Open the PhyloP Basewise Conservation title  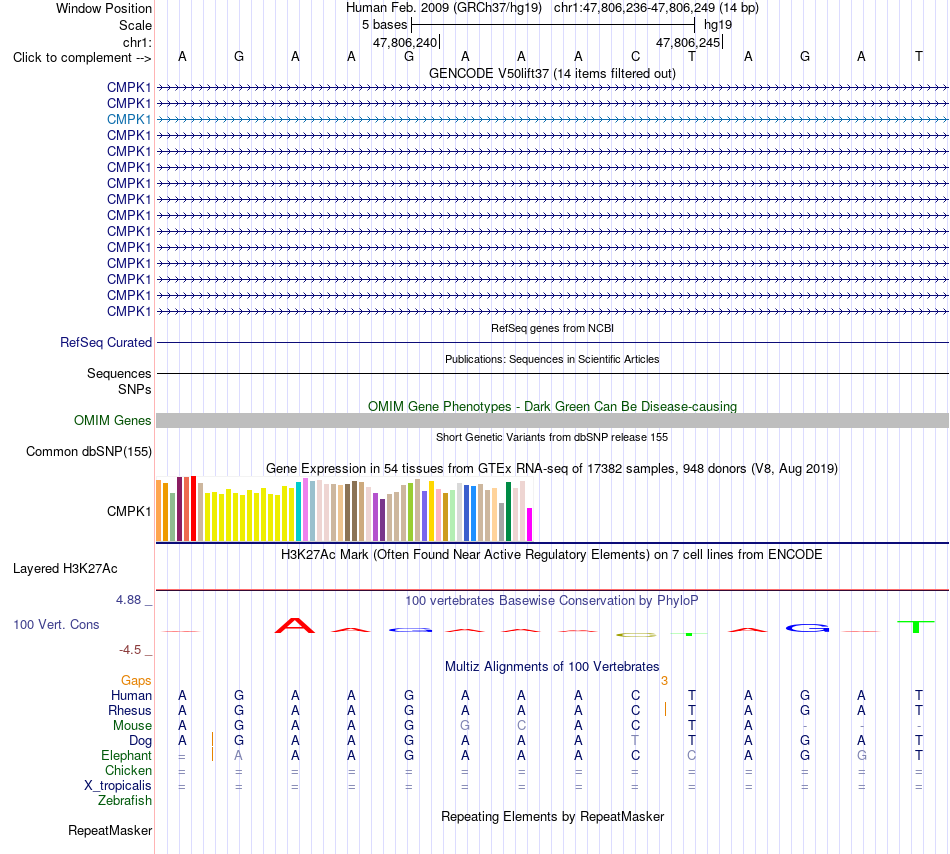[x=552, y=601]
